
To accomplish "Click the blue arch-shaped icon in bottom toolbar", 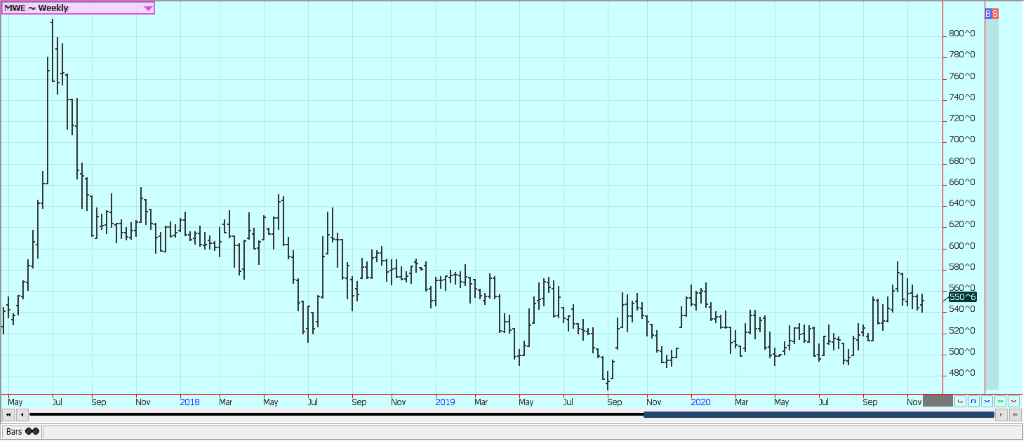I will [x=974, y=401].
